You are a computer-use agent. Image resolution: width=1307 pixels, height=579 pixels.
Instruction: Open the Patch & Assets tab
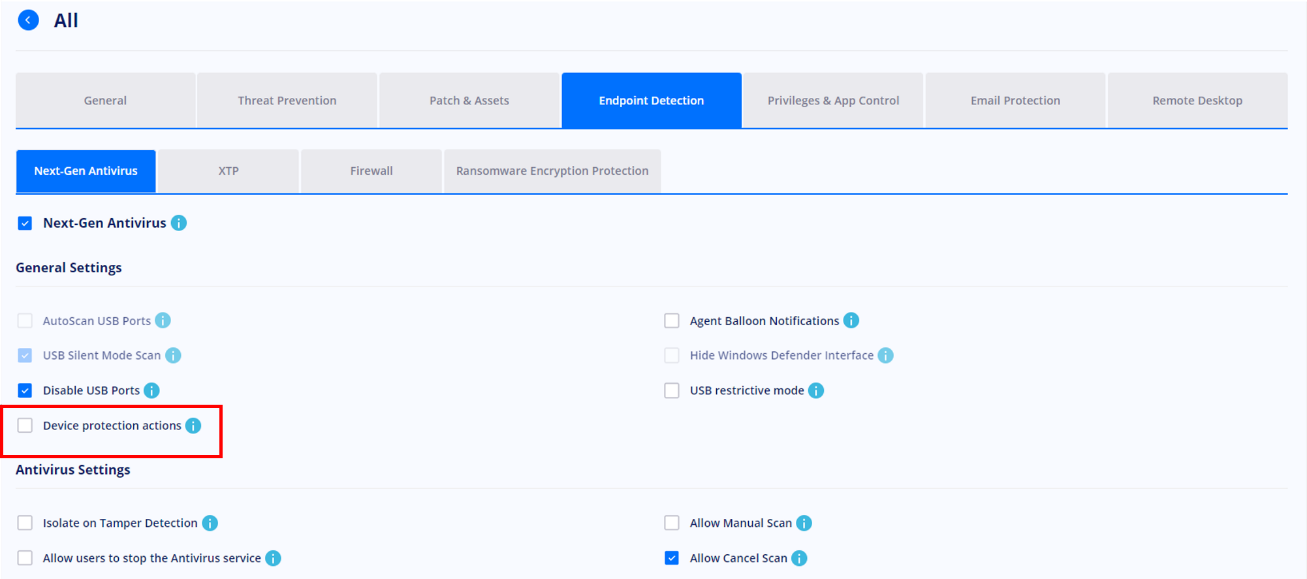coord(469,100)
